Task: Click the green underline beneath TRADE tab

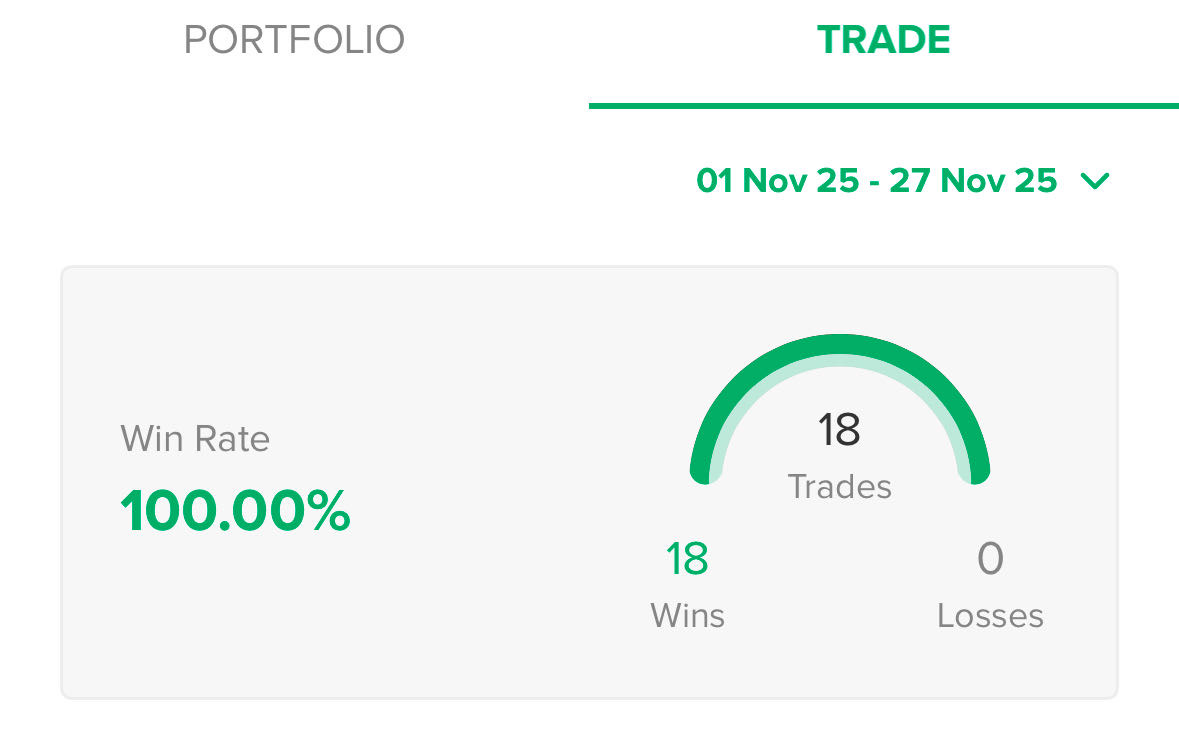Action: pos(883,104)
